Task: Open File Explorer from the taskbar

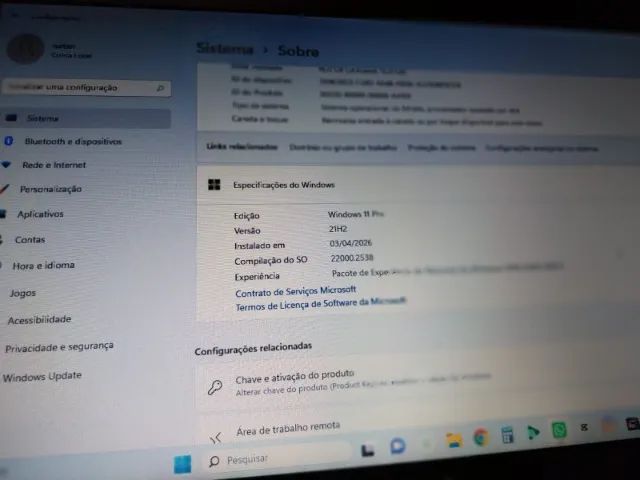Action: tap(454, 440)
